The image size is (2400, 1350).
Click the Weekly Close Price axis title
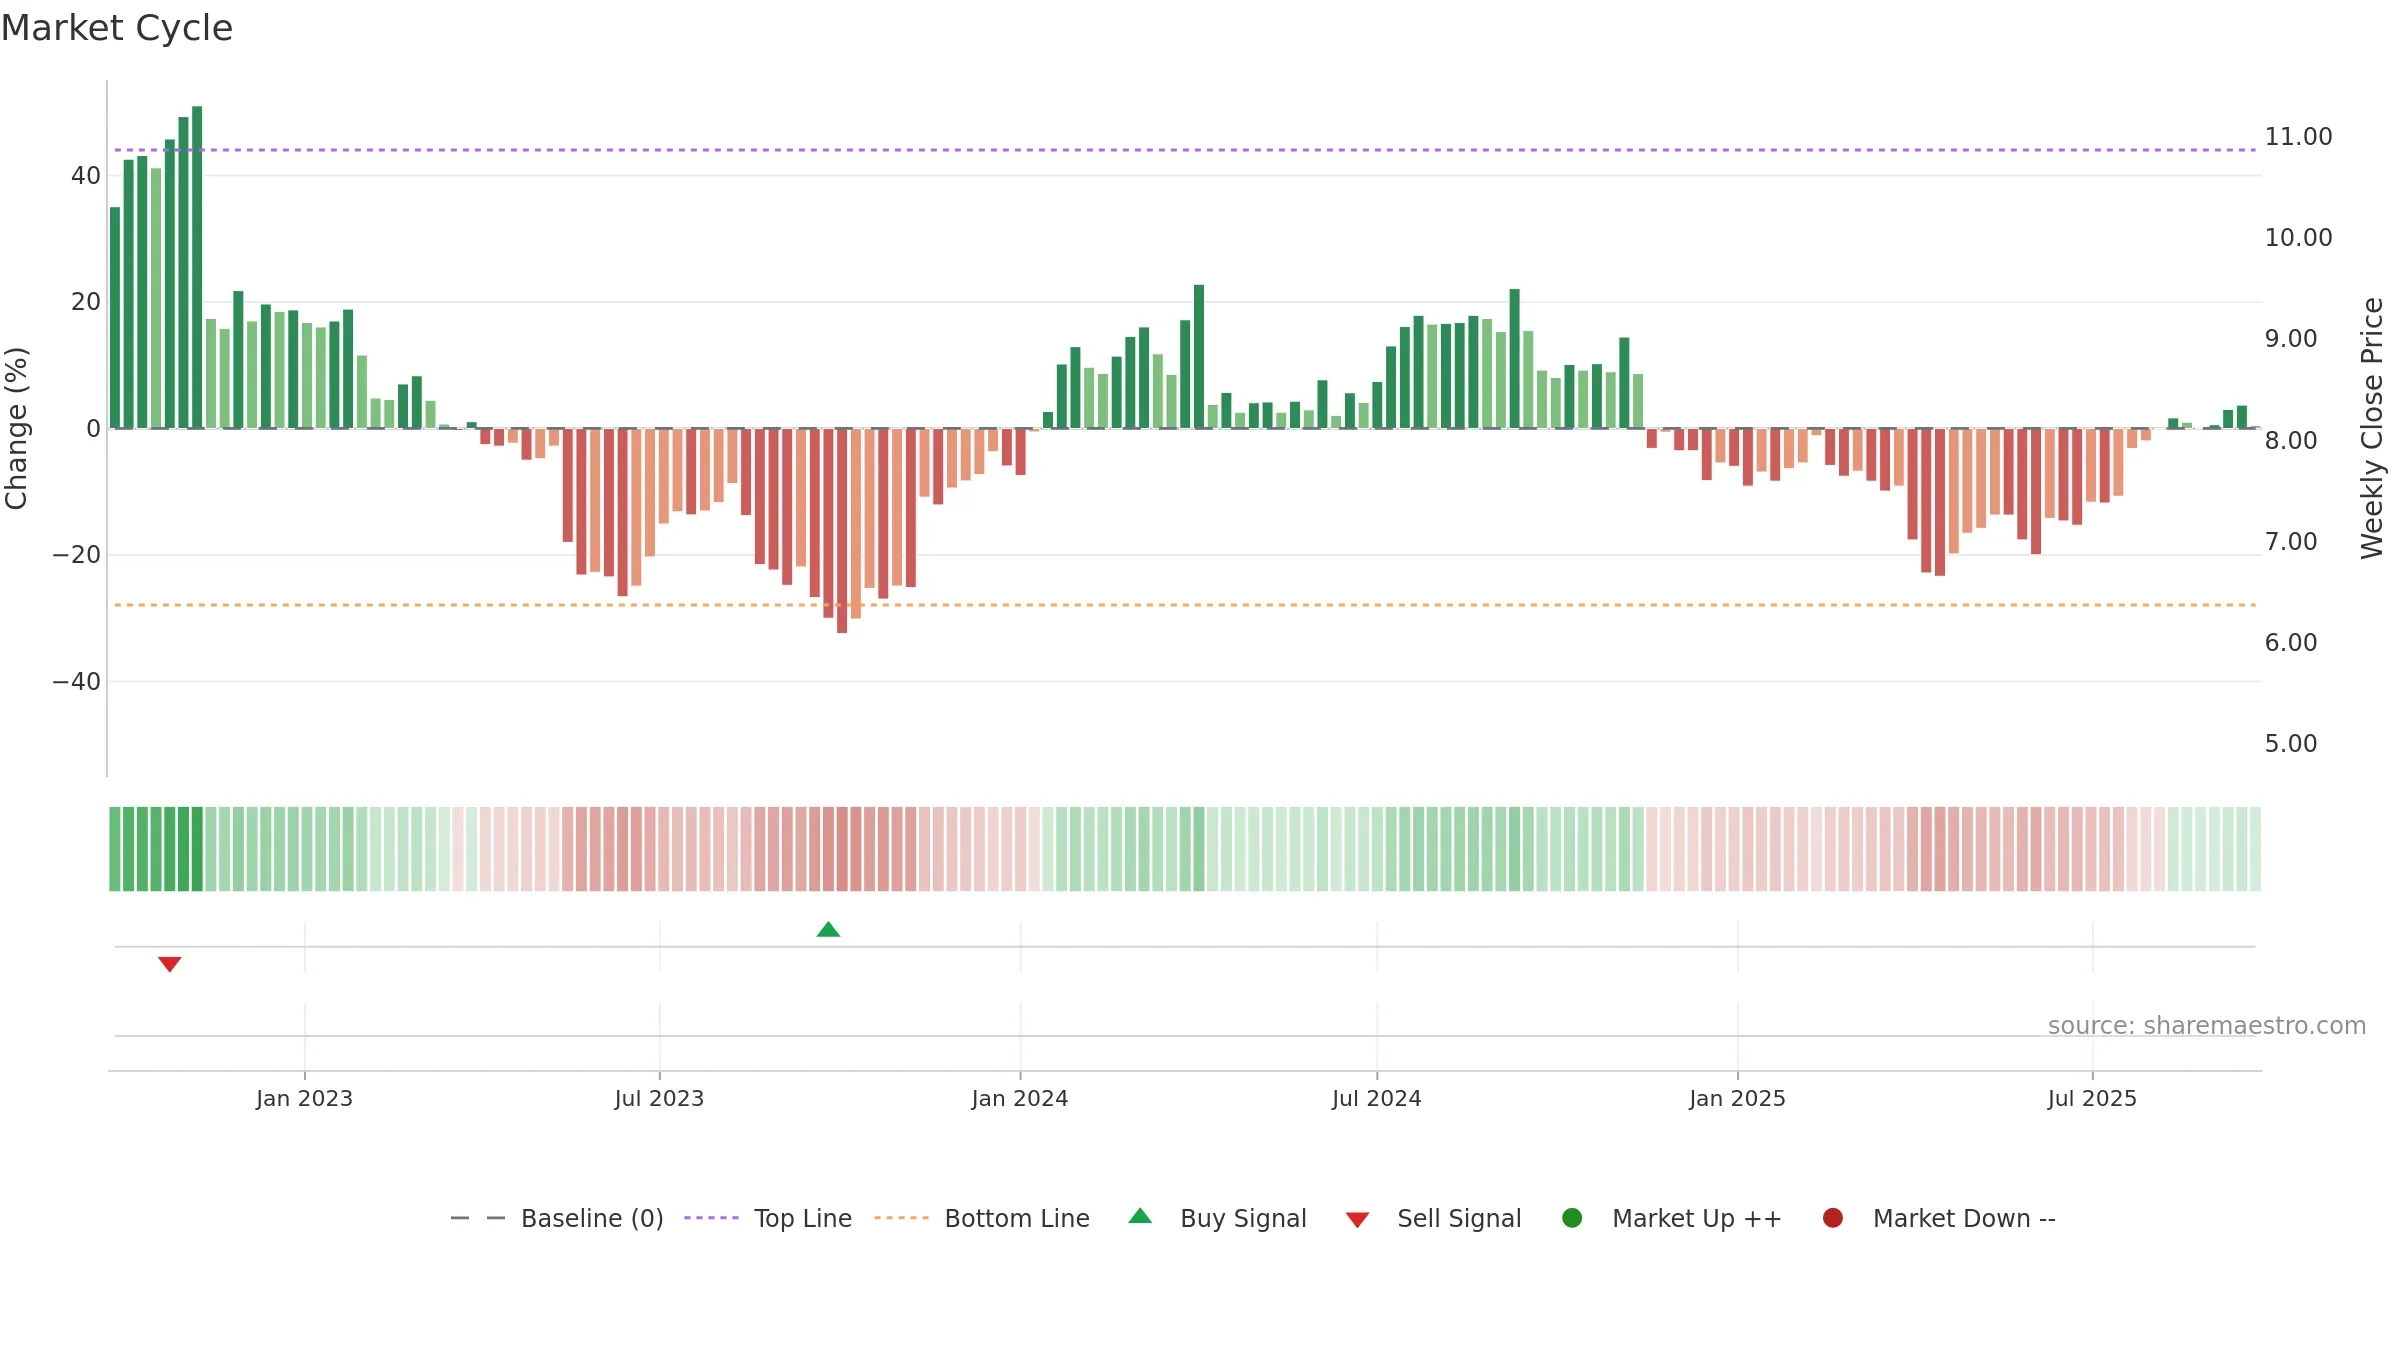[x=2372, y=428]
